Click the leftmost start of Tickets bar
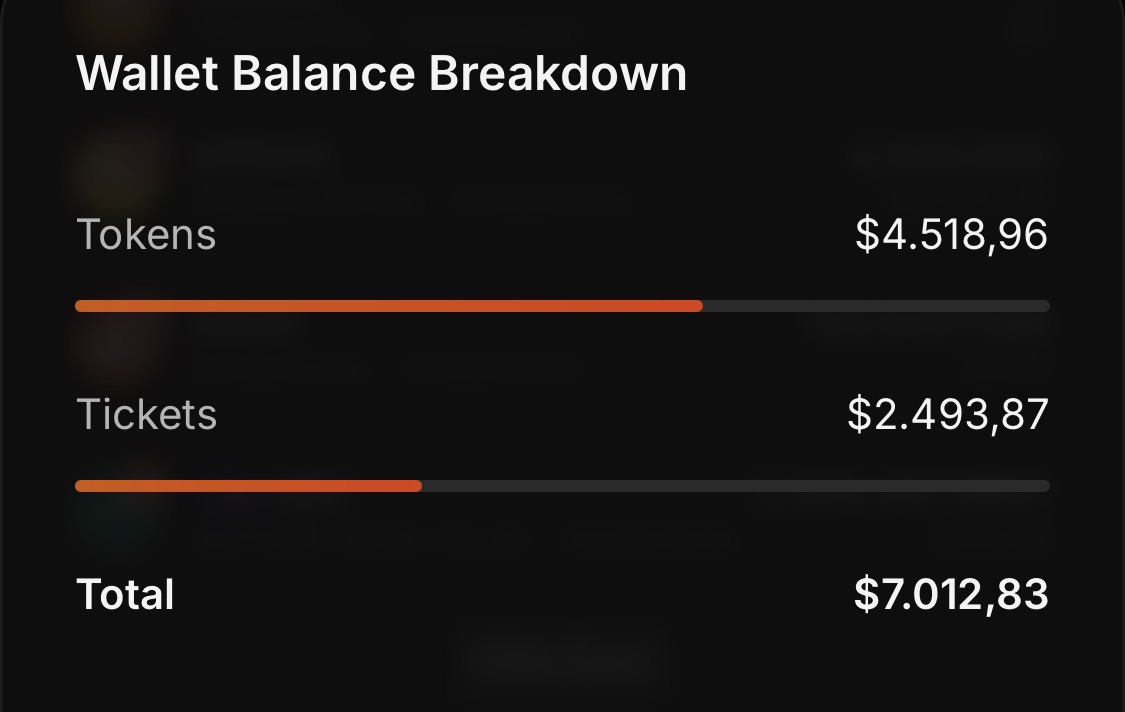Viewport: 1125px width, 712px height. pos(79,486)
